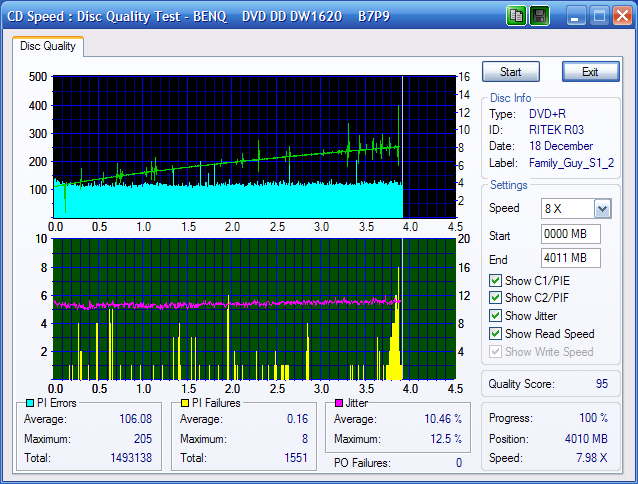The width and height of the screenshot is (638, 484).
Task: Open the Speed dropdown arrow
Action: pyautogui.click(x=603, y=209)
